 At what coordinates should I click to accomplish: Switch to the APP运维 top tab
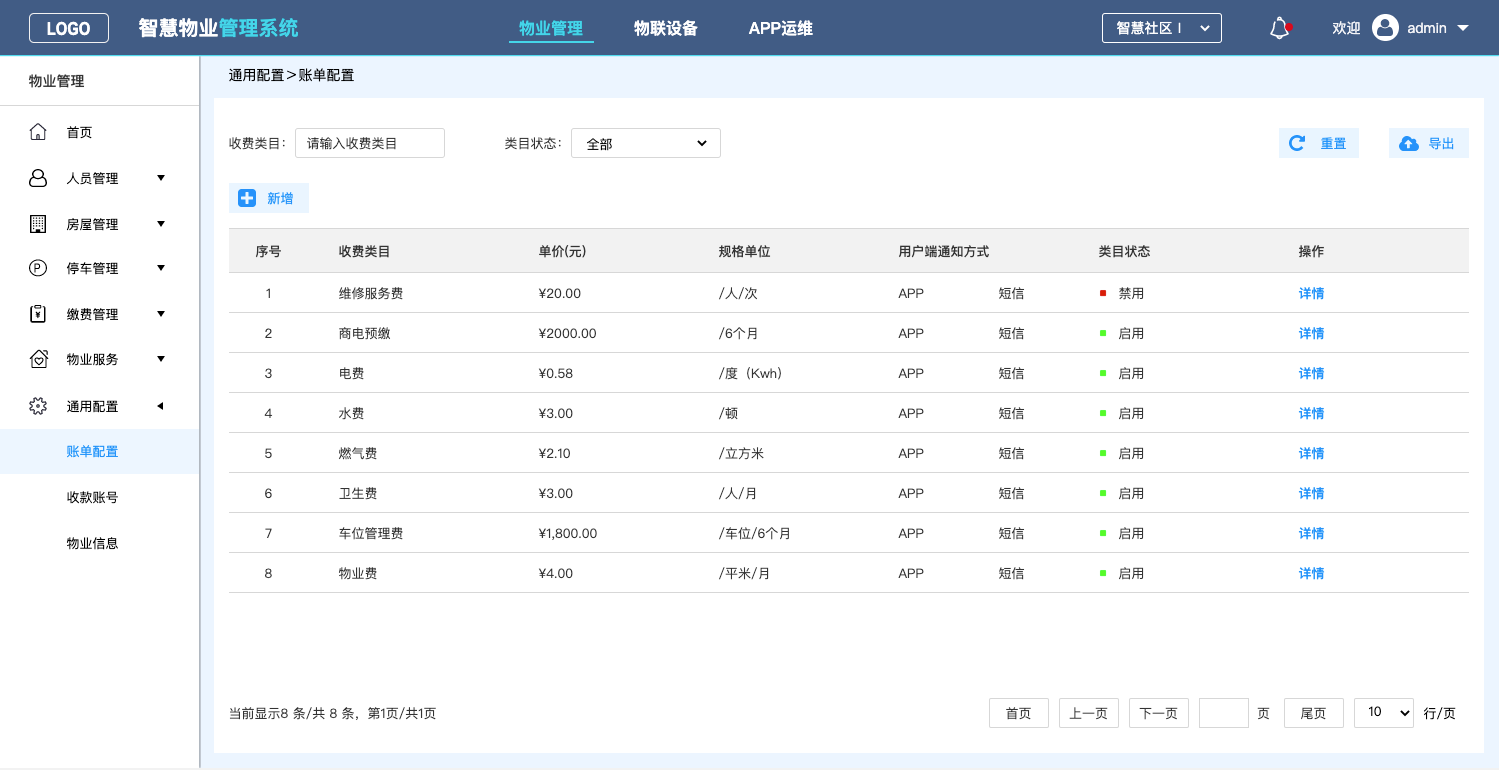point(781,28)
